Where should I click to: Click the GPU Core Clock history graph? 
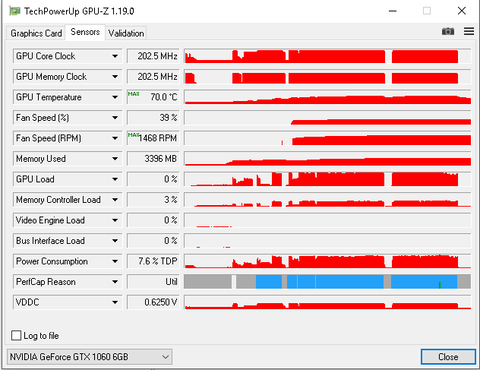pyautogui.click(x=328, y=56)
